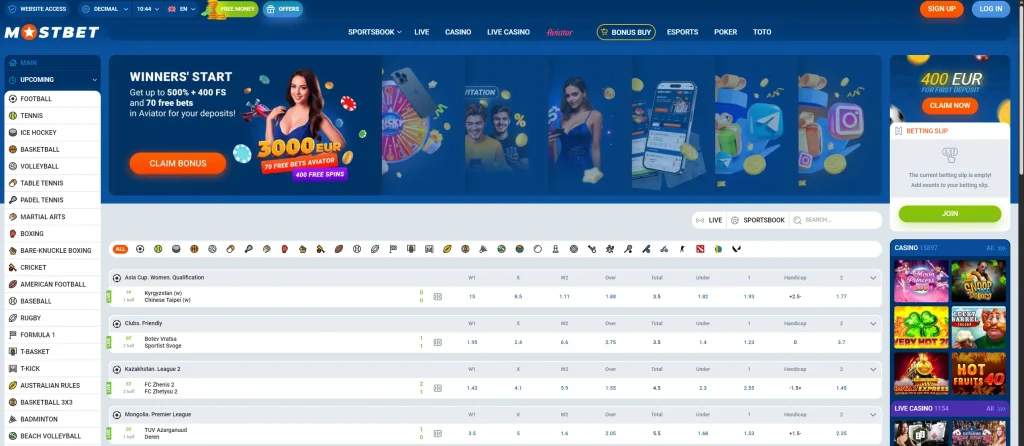The height and width of the screenshot is (446, 1024).
Task: Select football ball icon in sport filter row
Action: pyautogui.click(x=140, y=249)
